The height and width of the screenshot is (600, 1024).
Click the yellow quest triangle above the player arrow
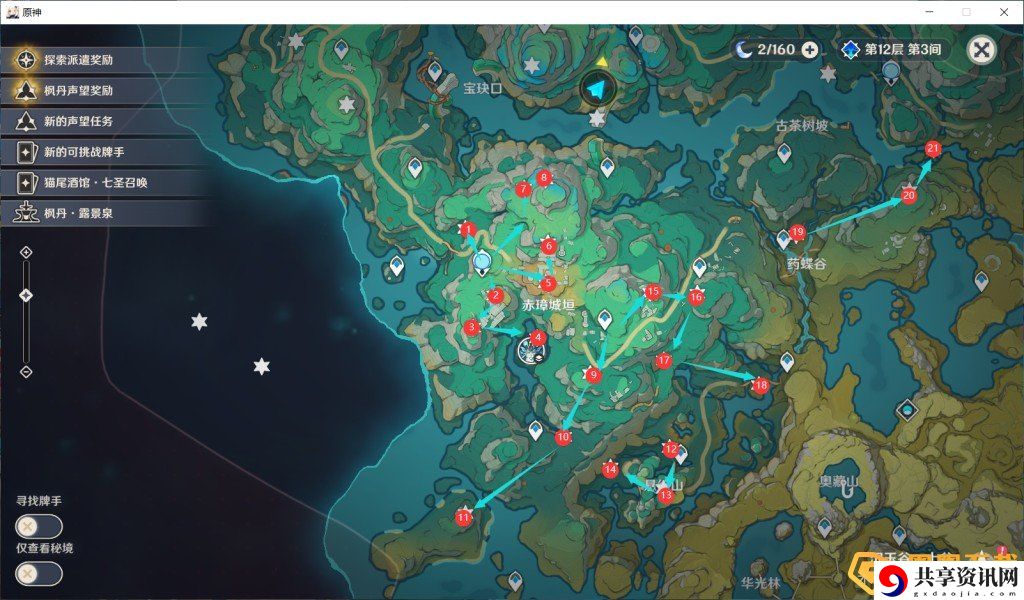tap(602, 63)
